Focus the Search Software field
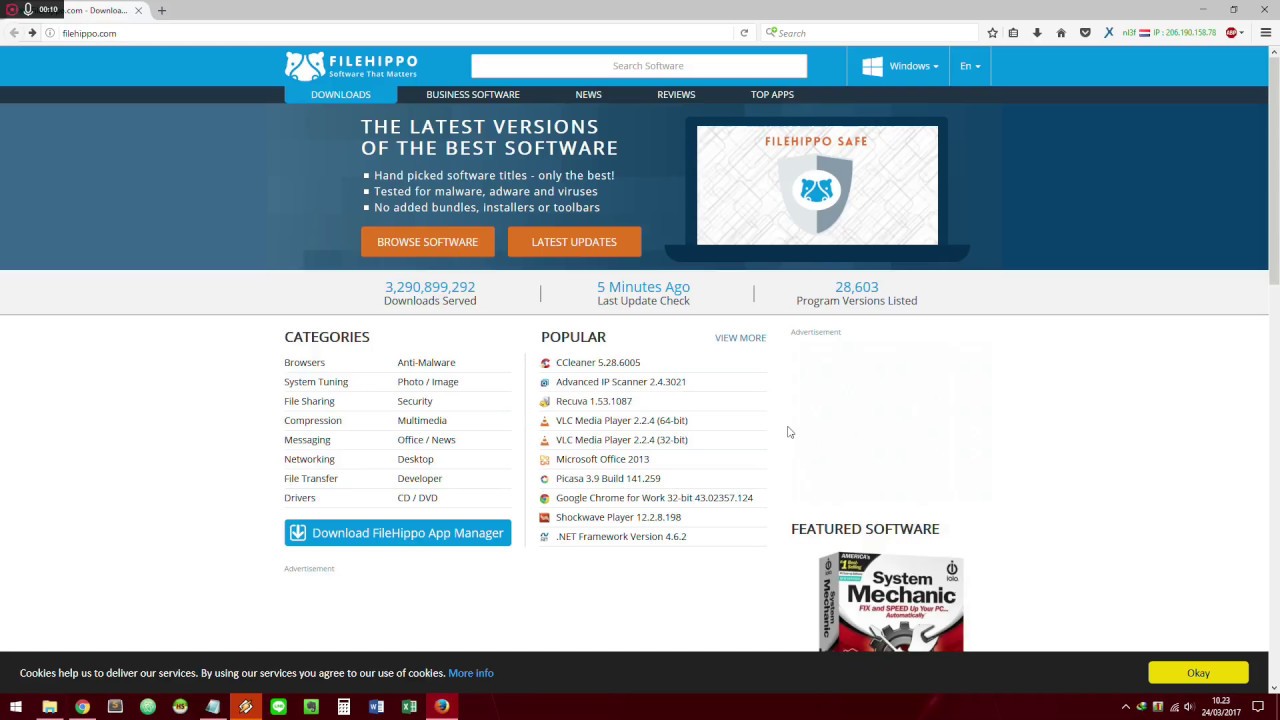The height and width of the screenshot is (720, 1280). point(639,66)
